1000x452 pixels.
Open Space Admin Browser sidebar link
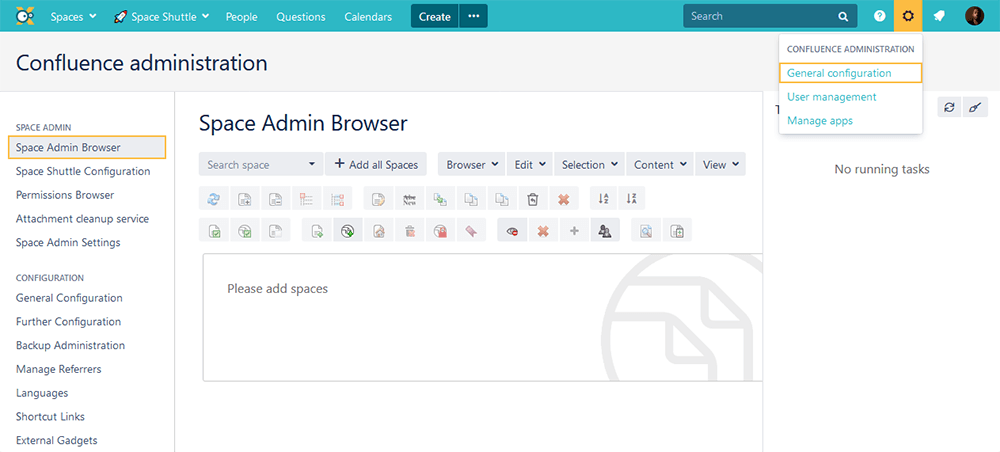coord(87,147)
